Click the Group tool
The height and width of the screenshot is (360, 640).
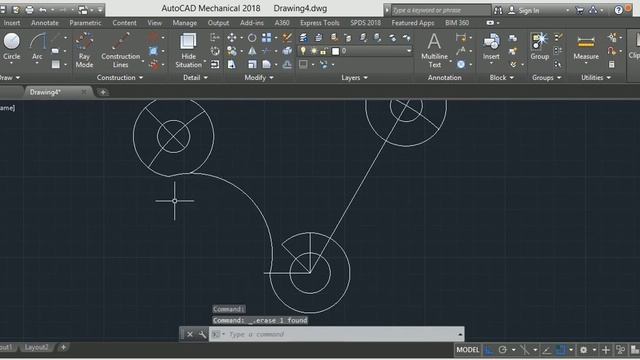click(540, 47)
